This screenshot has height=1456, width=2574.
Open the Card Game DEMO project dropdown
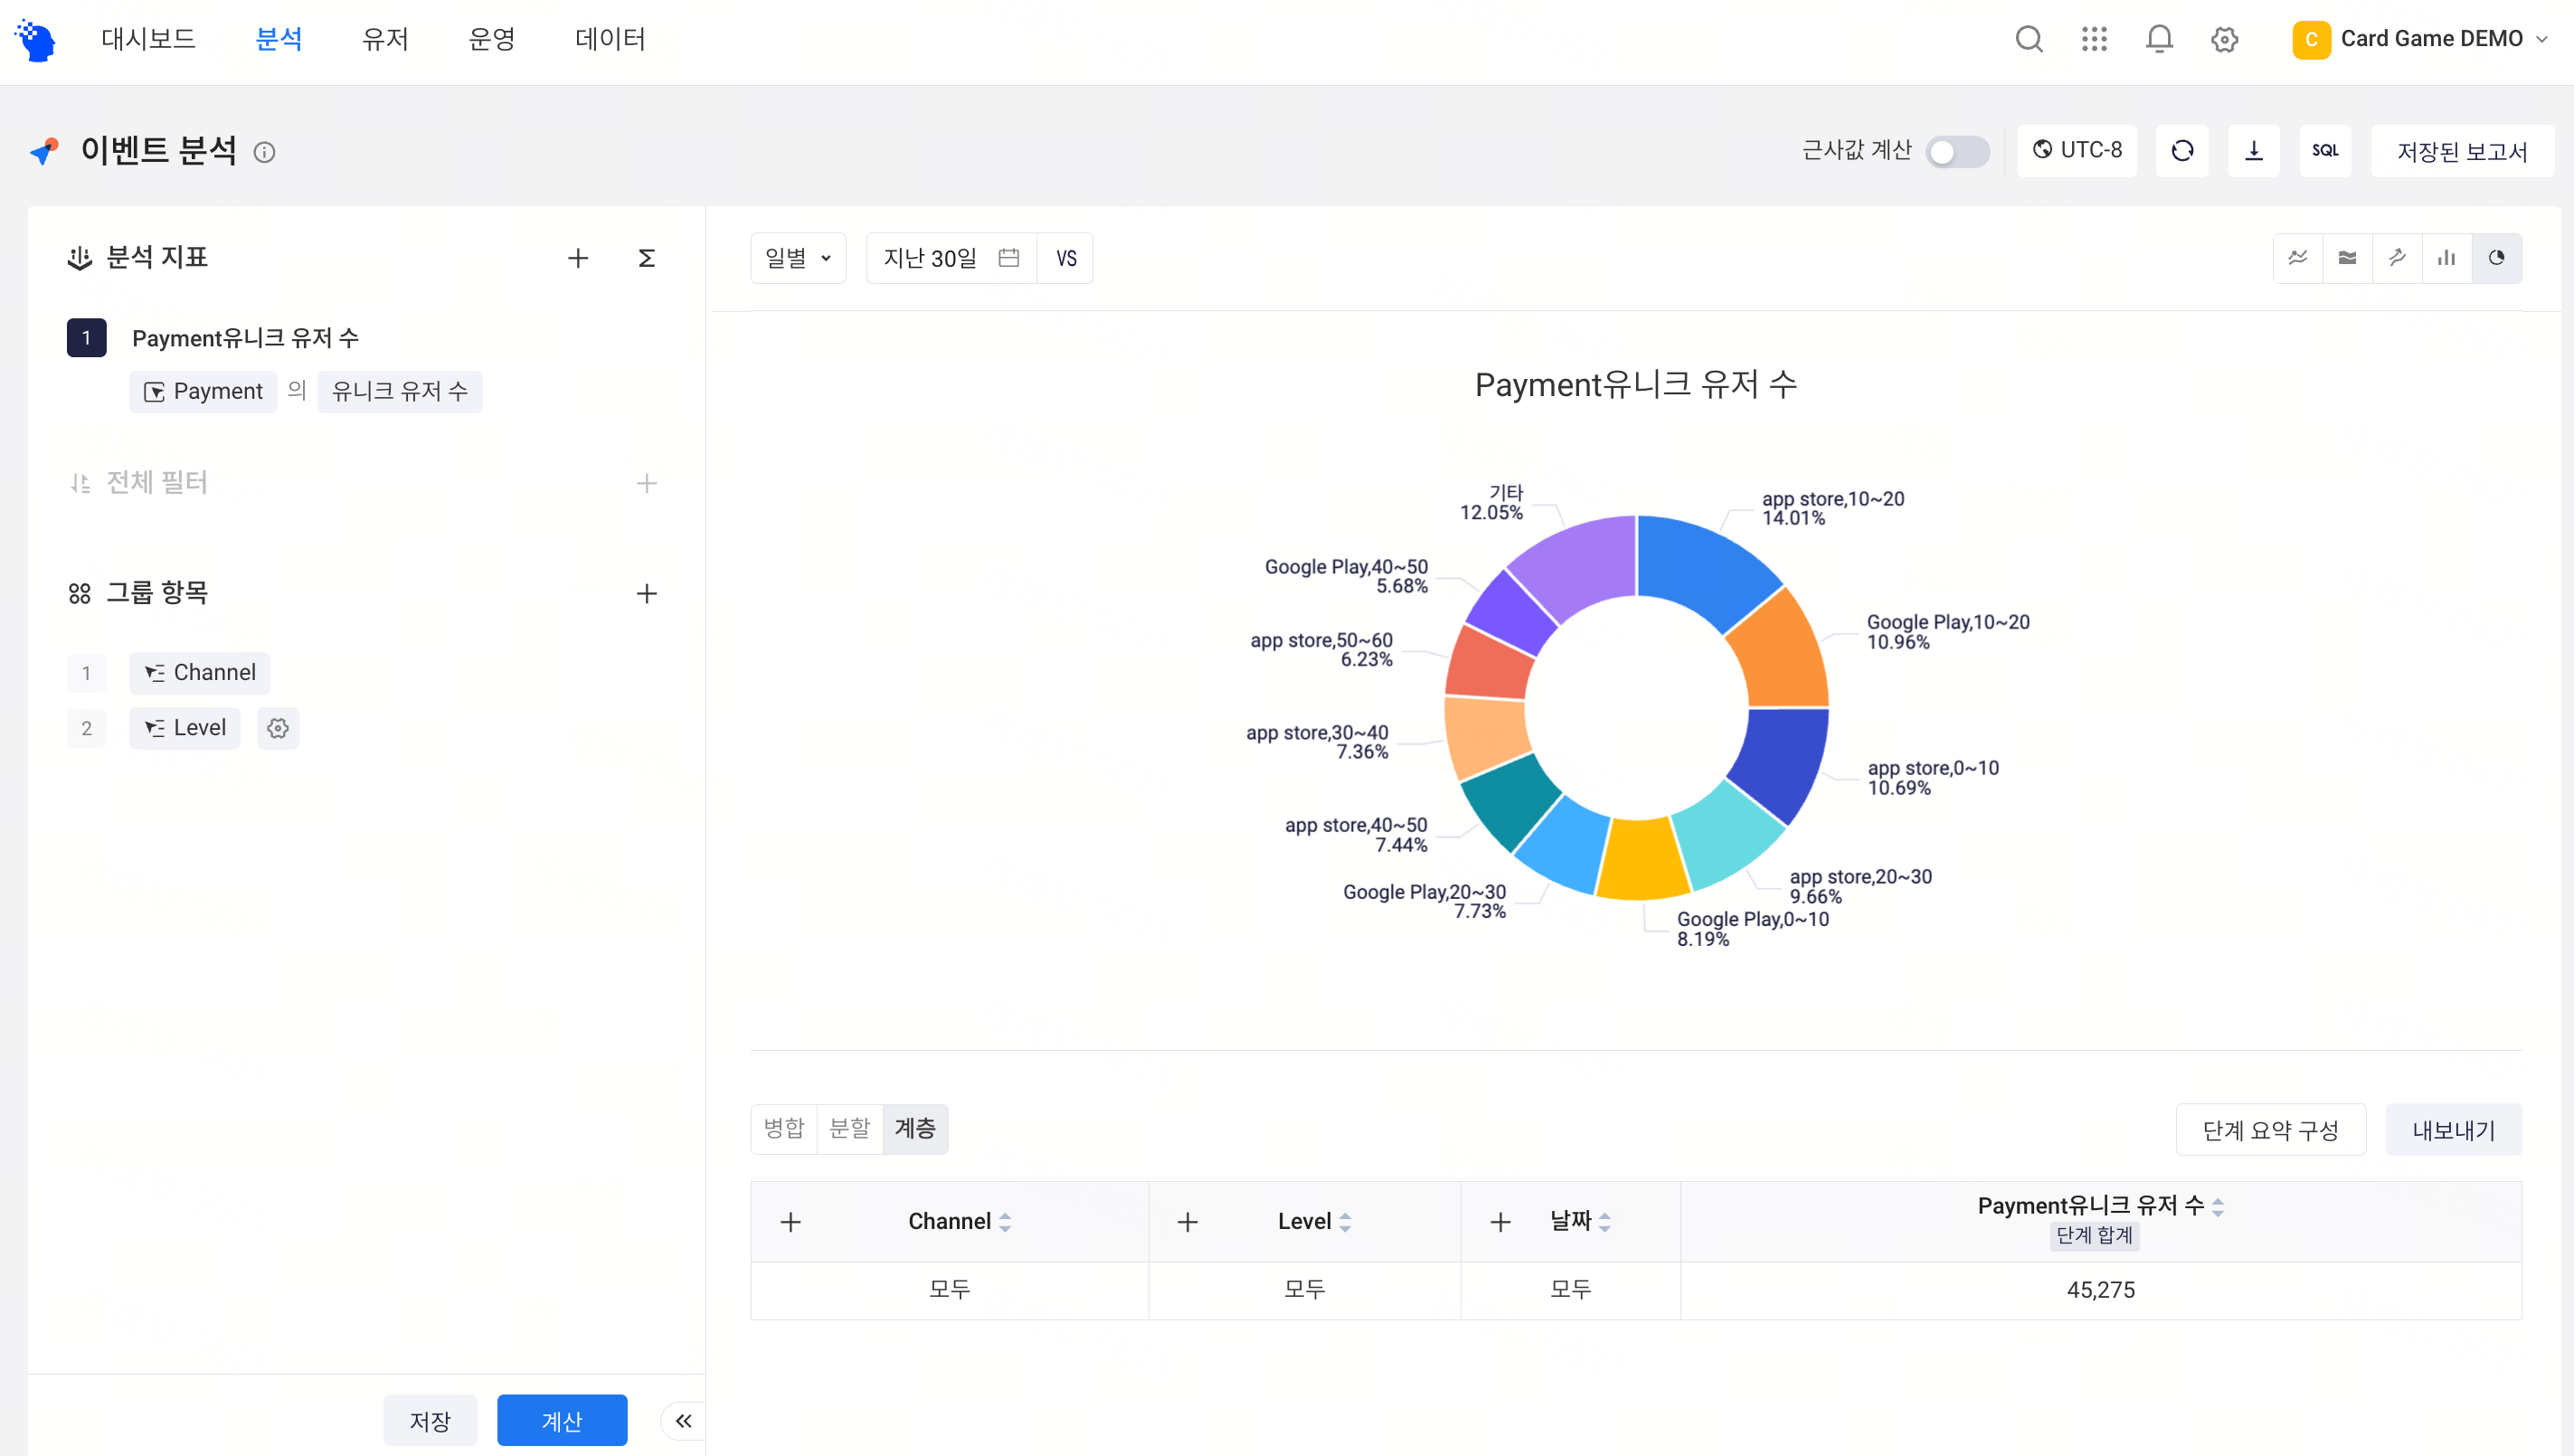coord(2422,39)
